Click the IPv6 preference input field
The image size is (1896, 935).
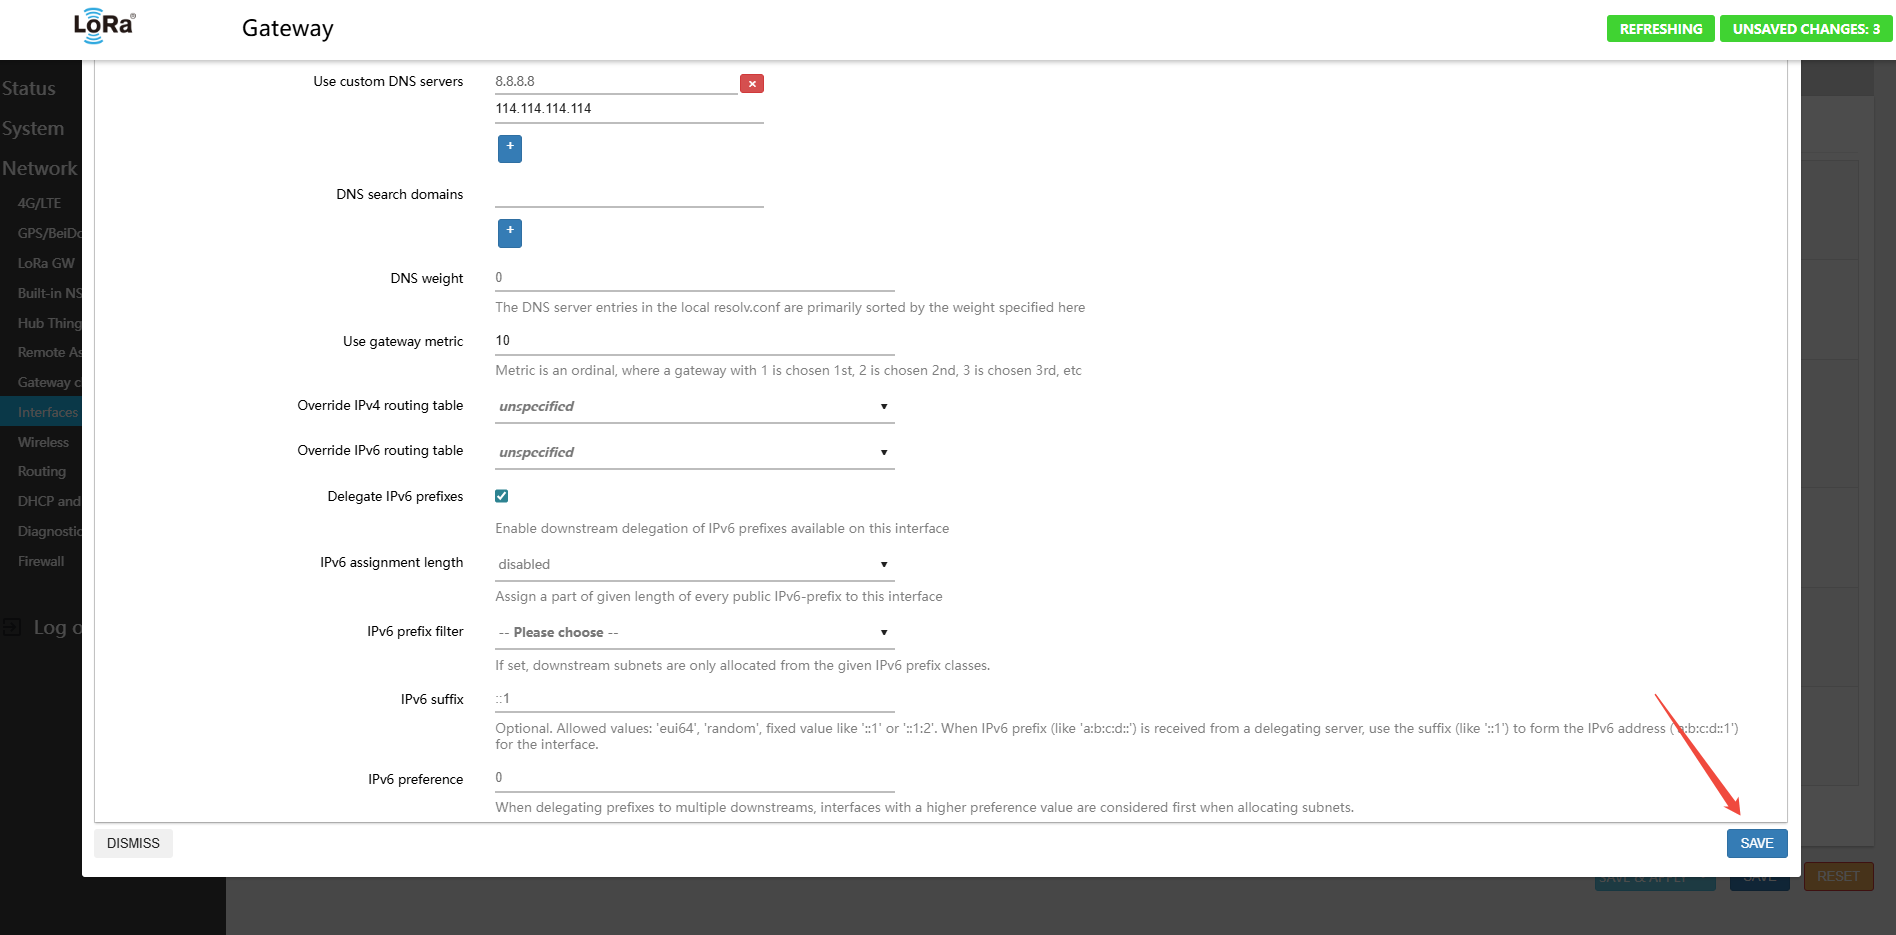pyautogui.click(x=694, y=778)
